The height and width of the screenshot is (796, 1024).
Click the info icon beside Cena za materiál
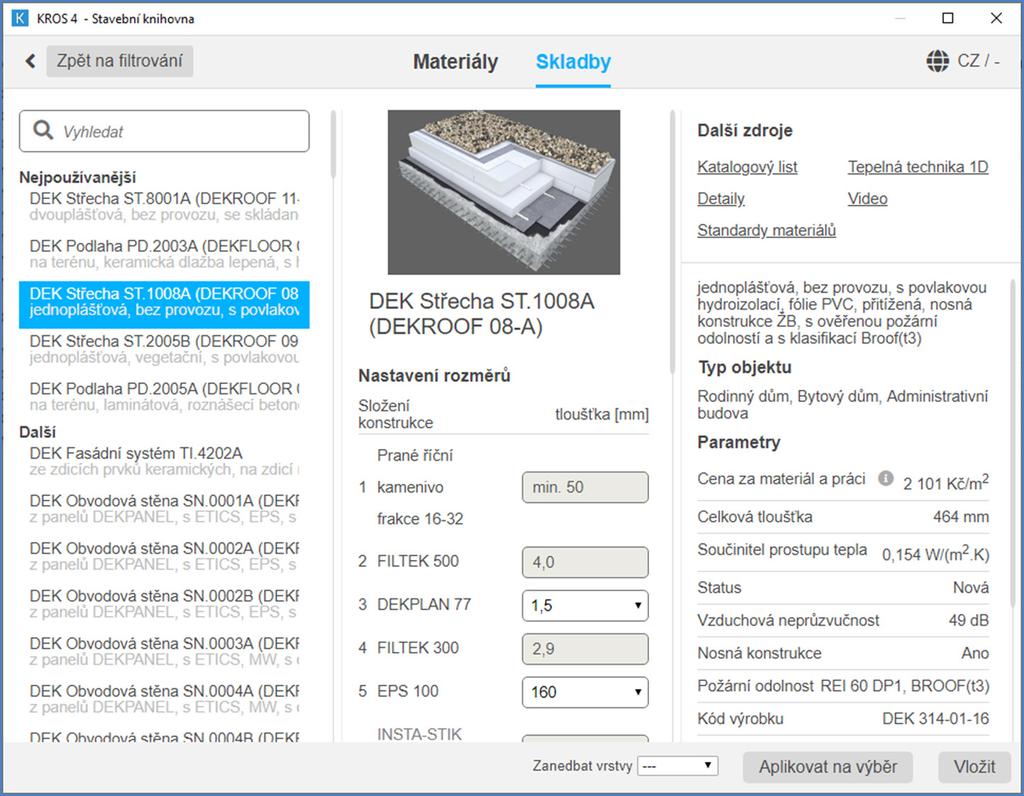(886, 479)
